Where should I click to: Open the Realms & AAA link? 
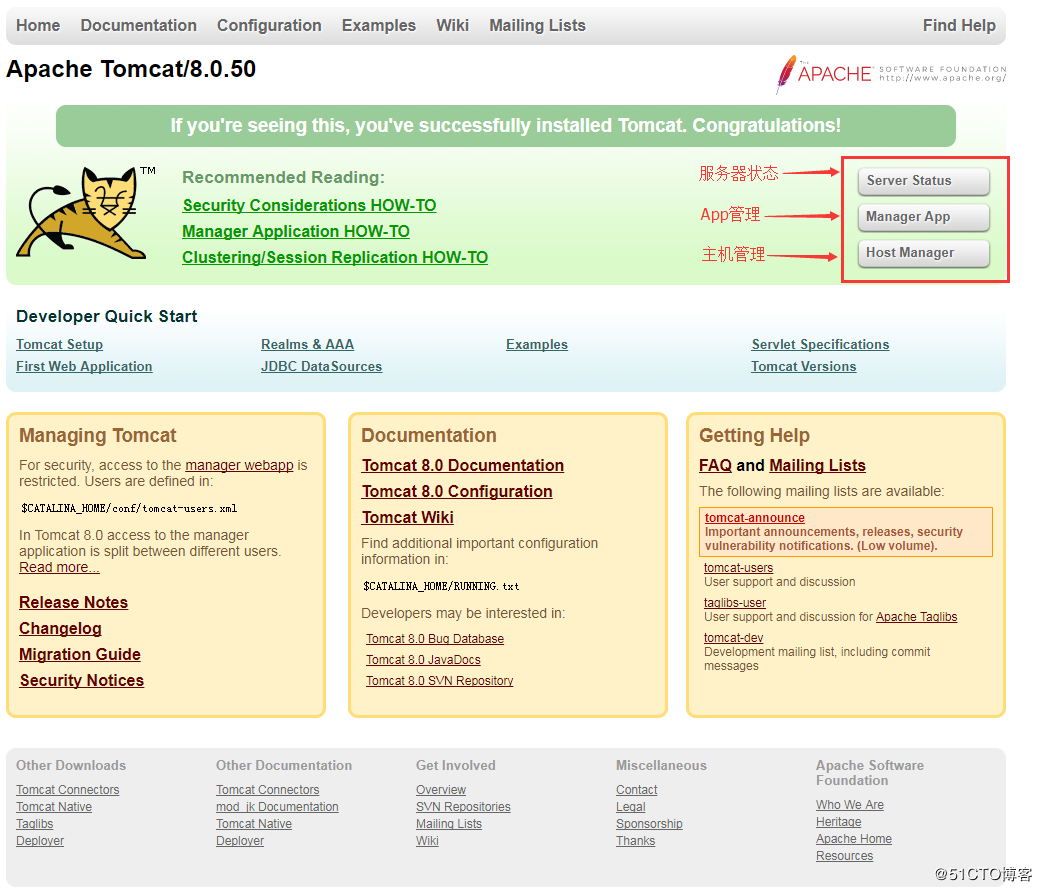click(x=307, y=344)
